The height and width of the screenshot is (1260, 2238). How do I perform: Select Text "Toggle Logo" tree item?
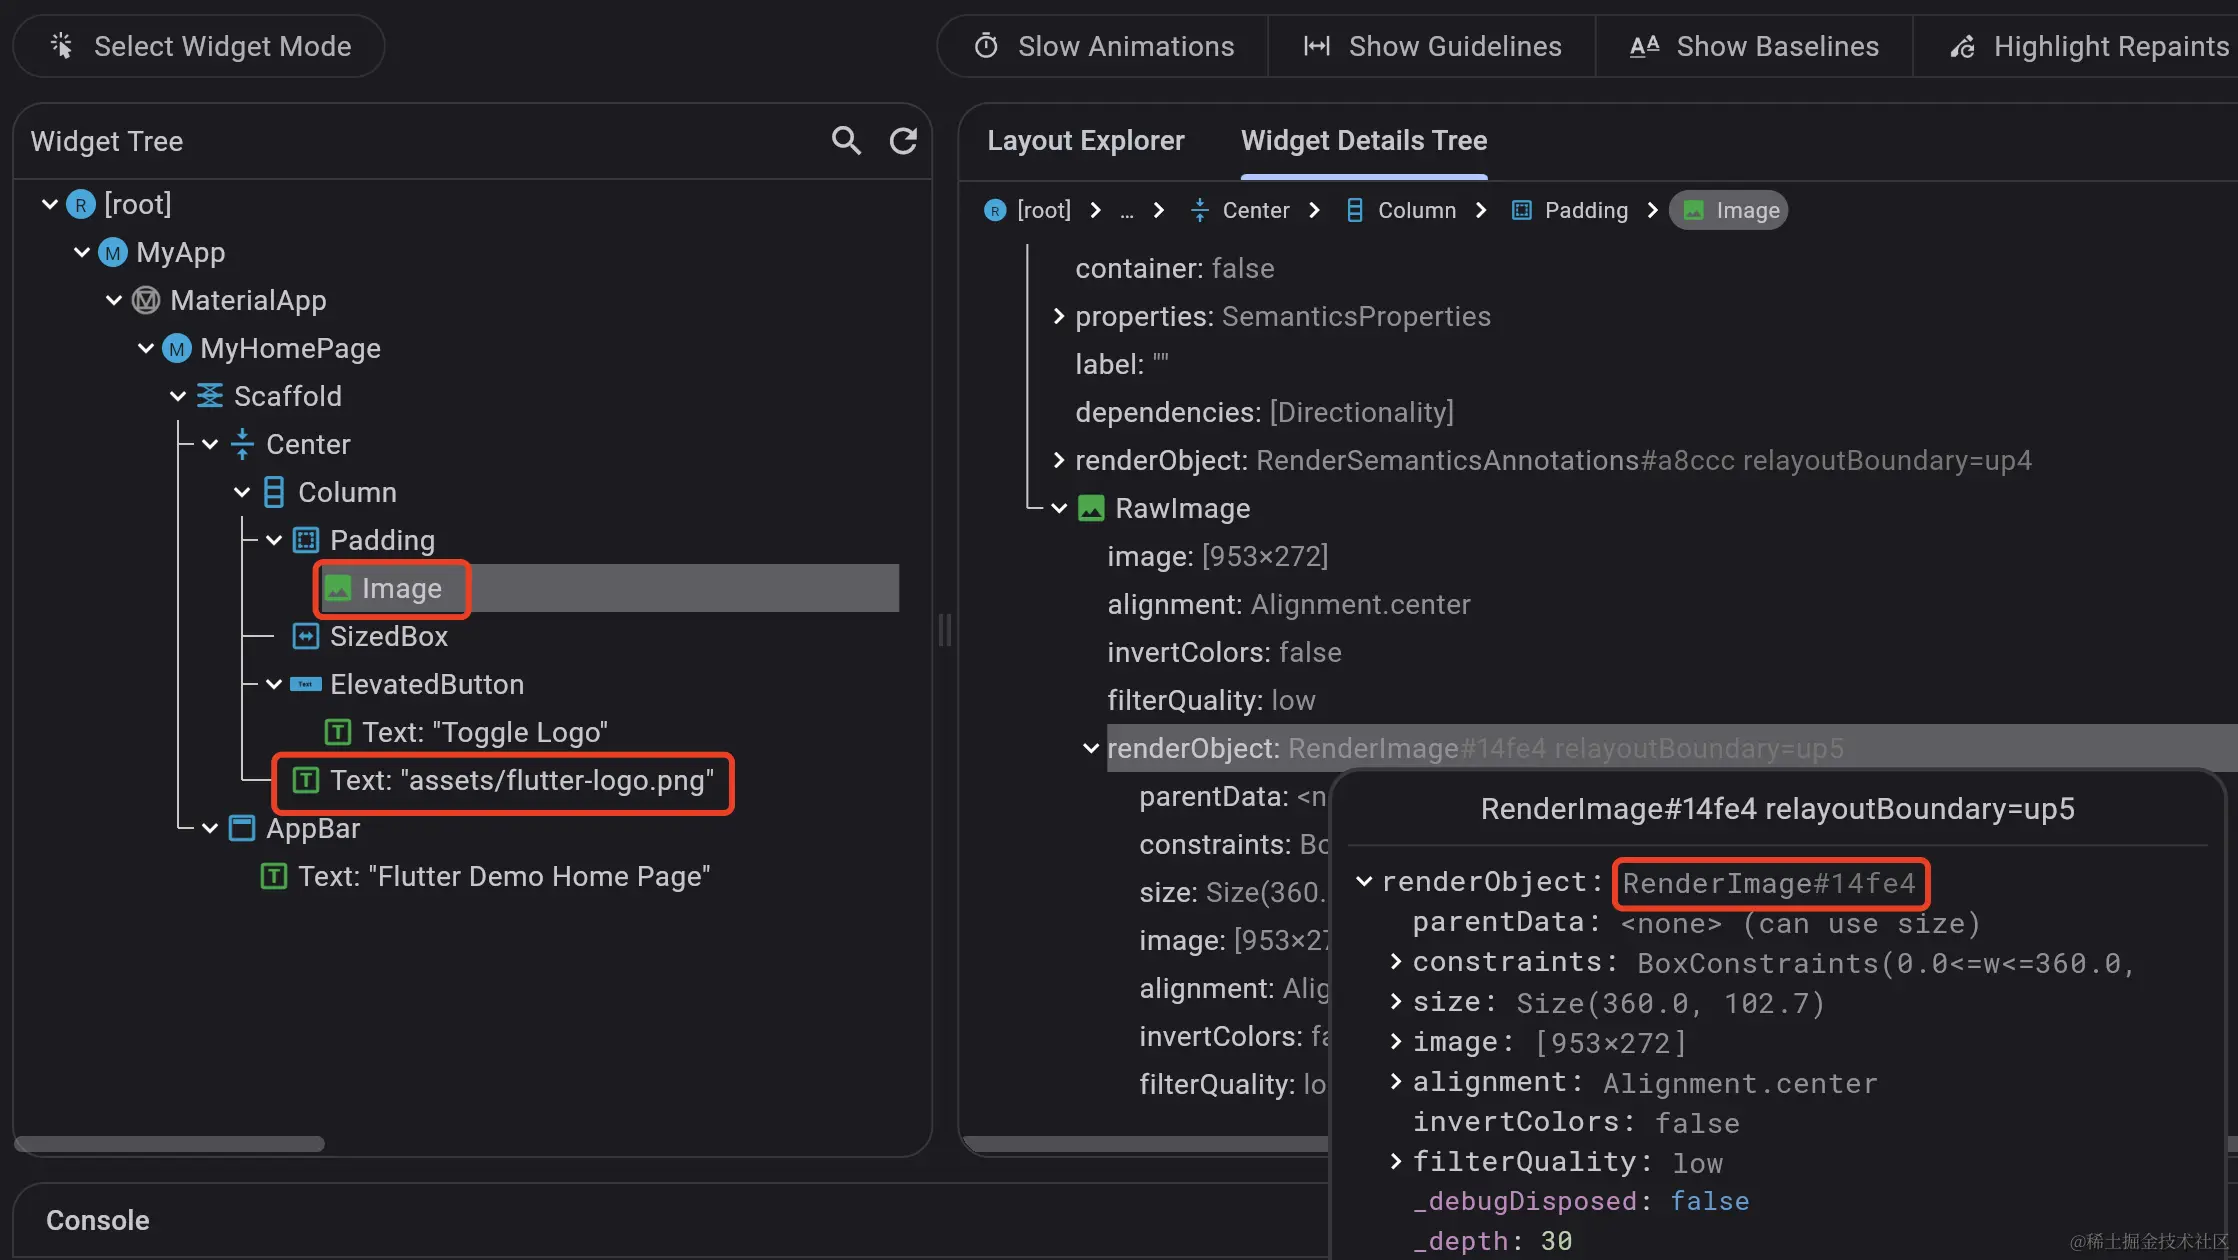tap(484, 732)
